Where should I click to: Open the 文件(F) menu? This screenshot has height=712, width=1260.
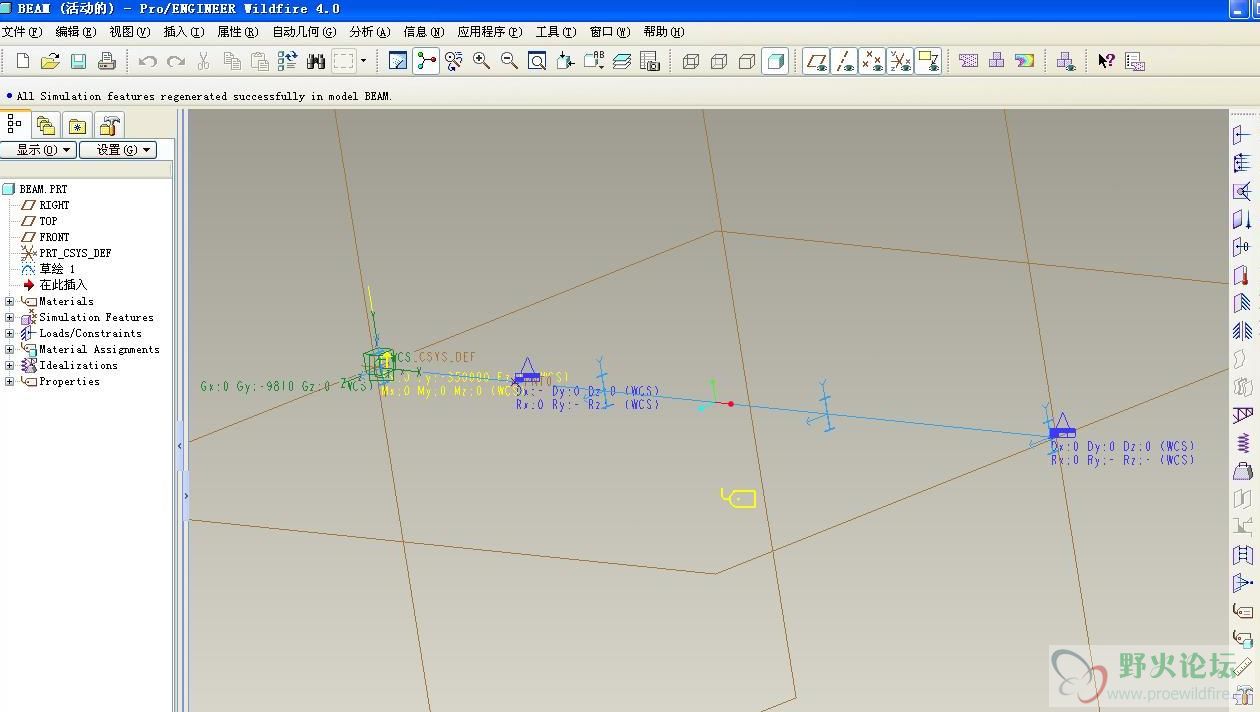pyautogui.click(x=22, y=32)
